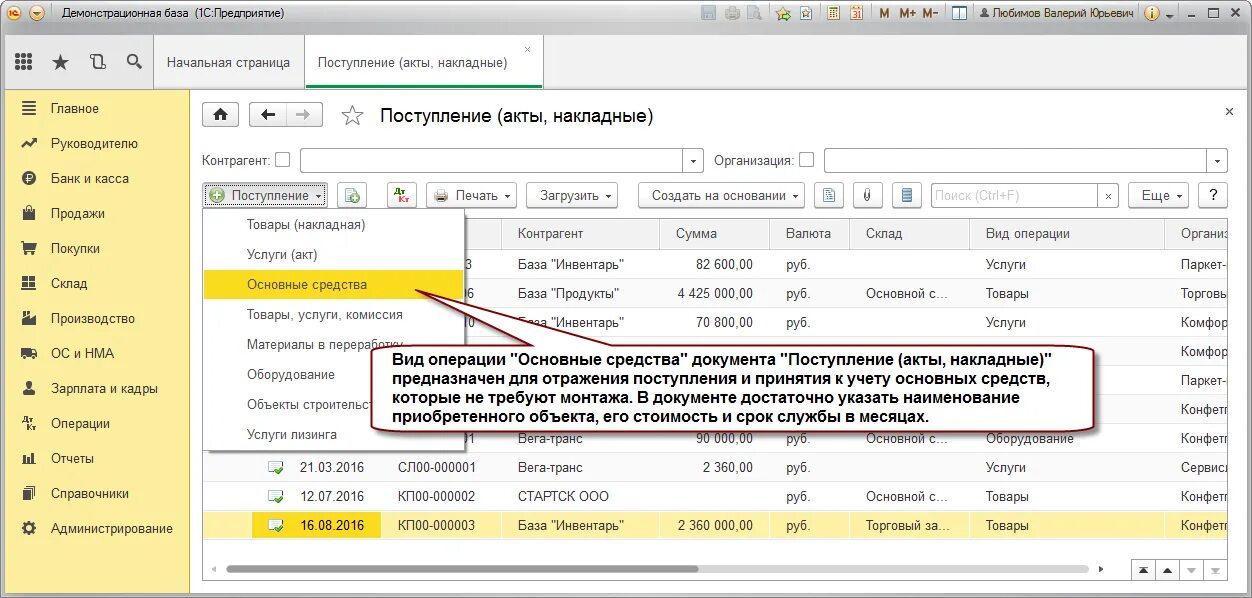Toggle the window panel layout icon
Screen dimensions: 1252x598
(959, 13)
